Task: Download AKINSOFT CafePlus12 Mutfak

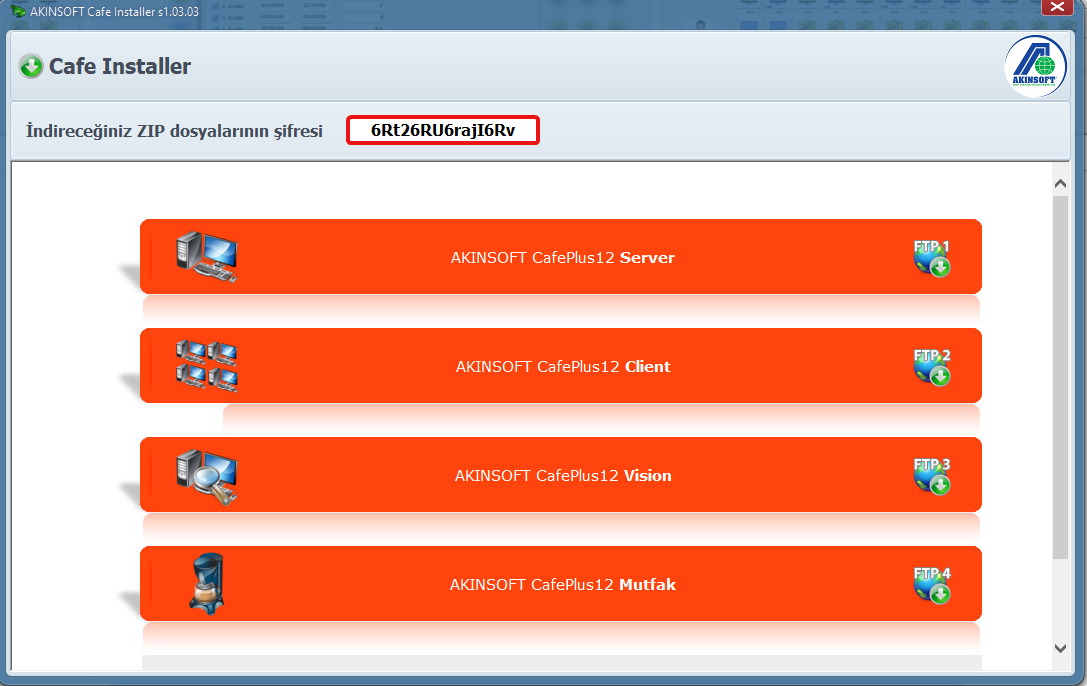Action: click(561, 583)
